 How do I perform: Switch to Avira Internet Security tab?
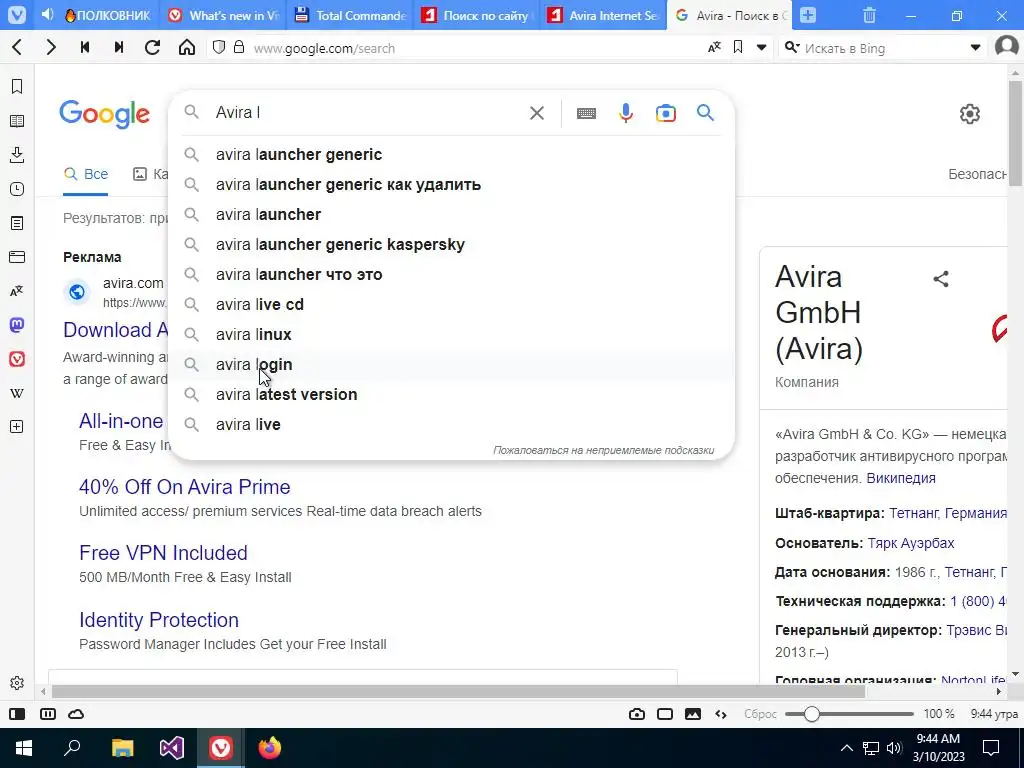pyautogui.click(x=603, y=15)
